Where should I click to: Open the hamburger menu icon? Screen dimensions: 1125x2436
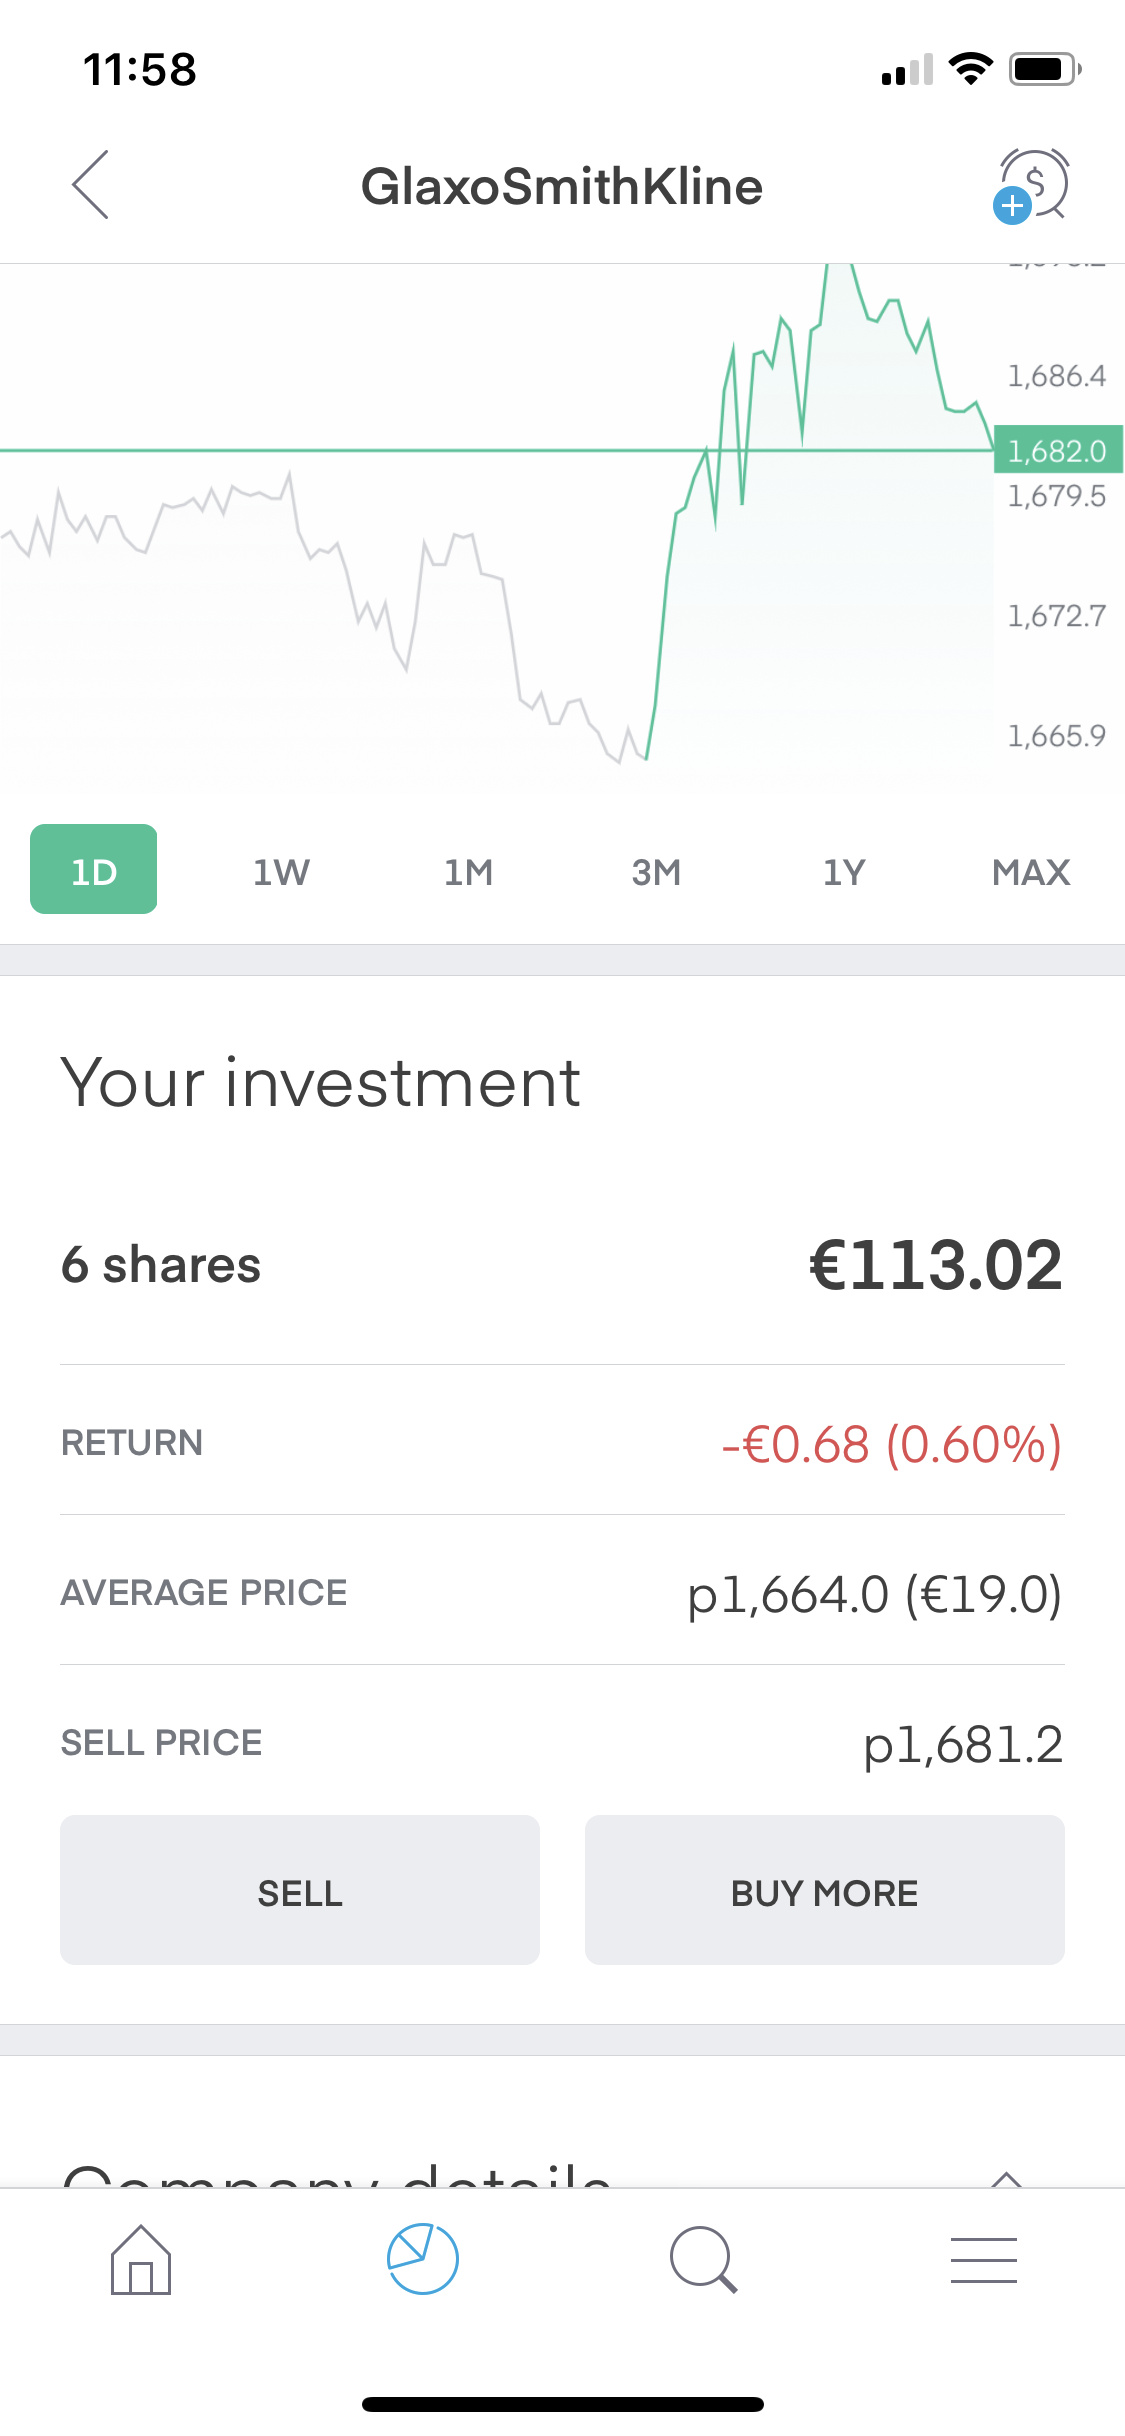pyautogui.click(x=984, y=2260)
